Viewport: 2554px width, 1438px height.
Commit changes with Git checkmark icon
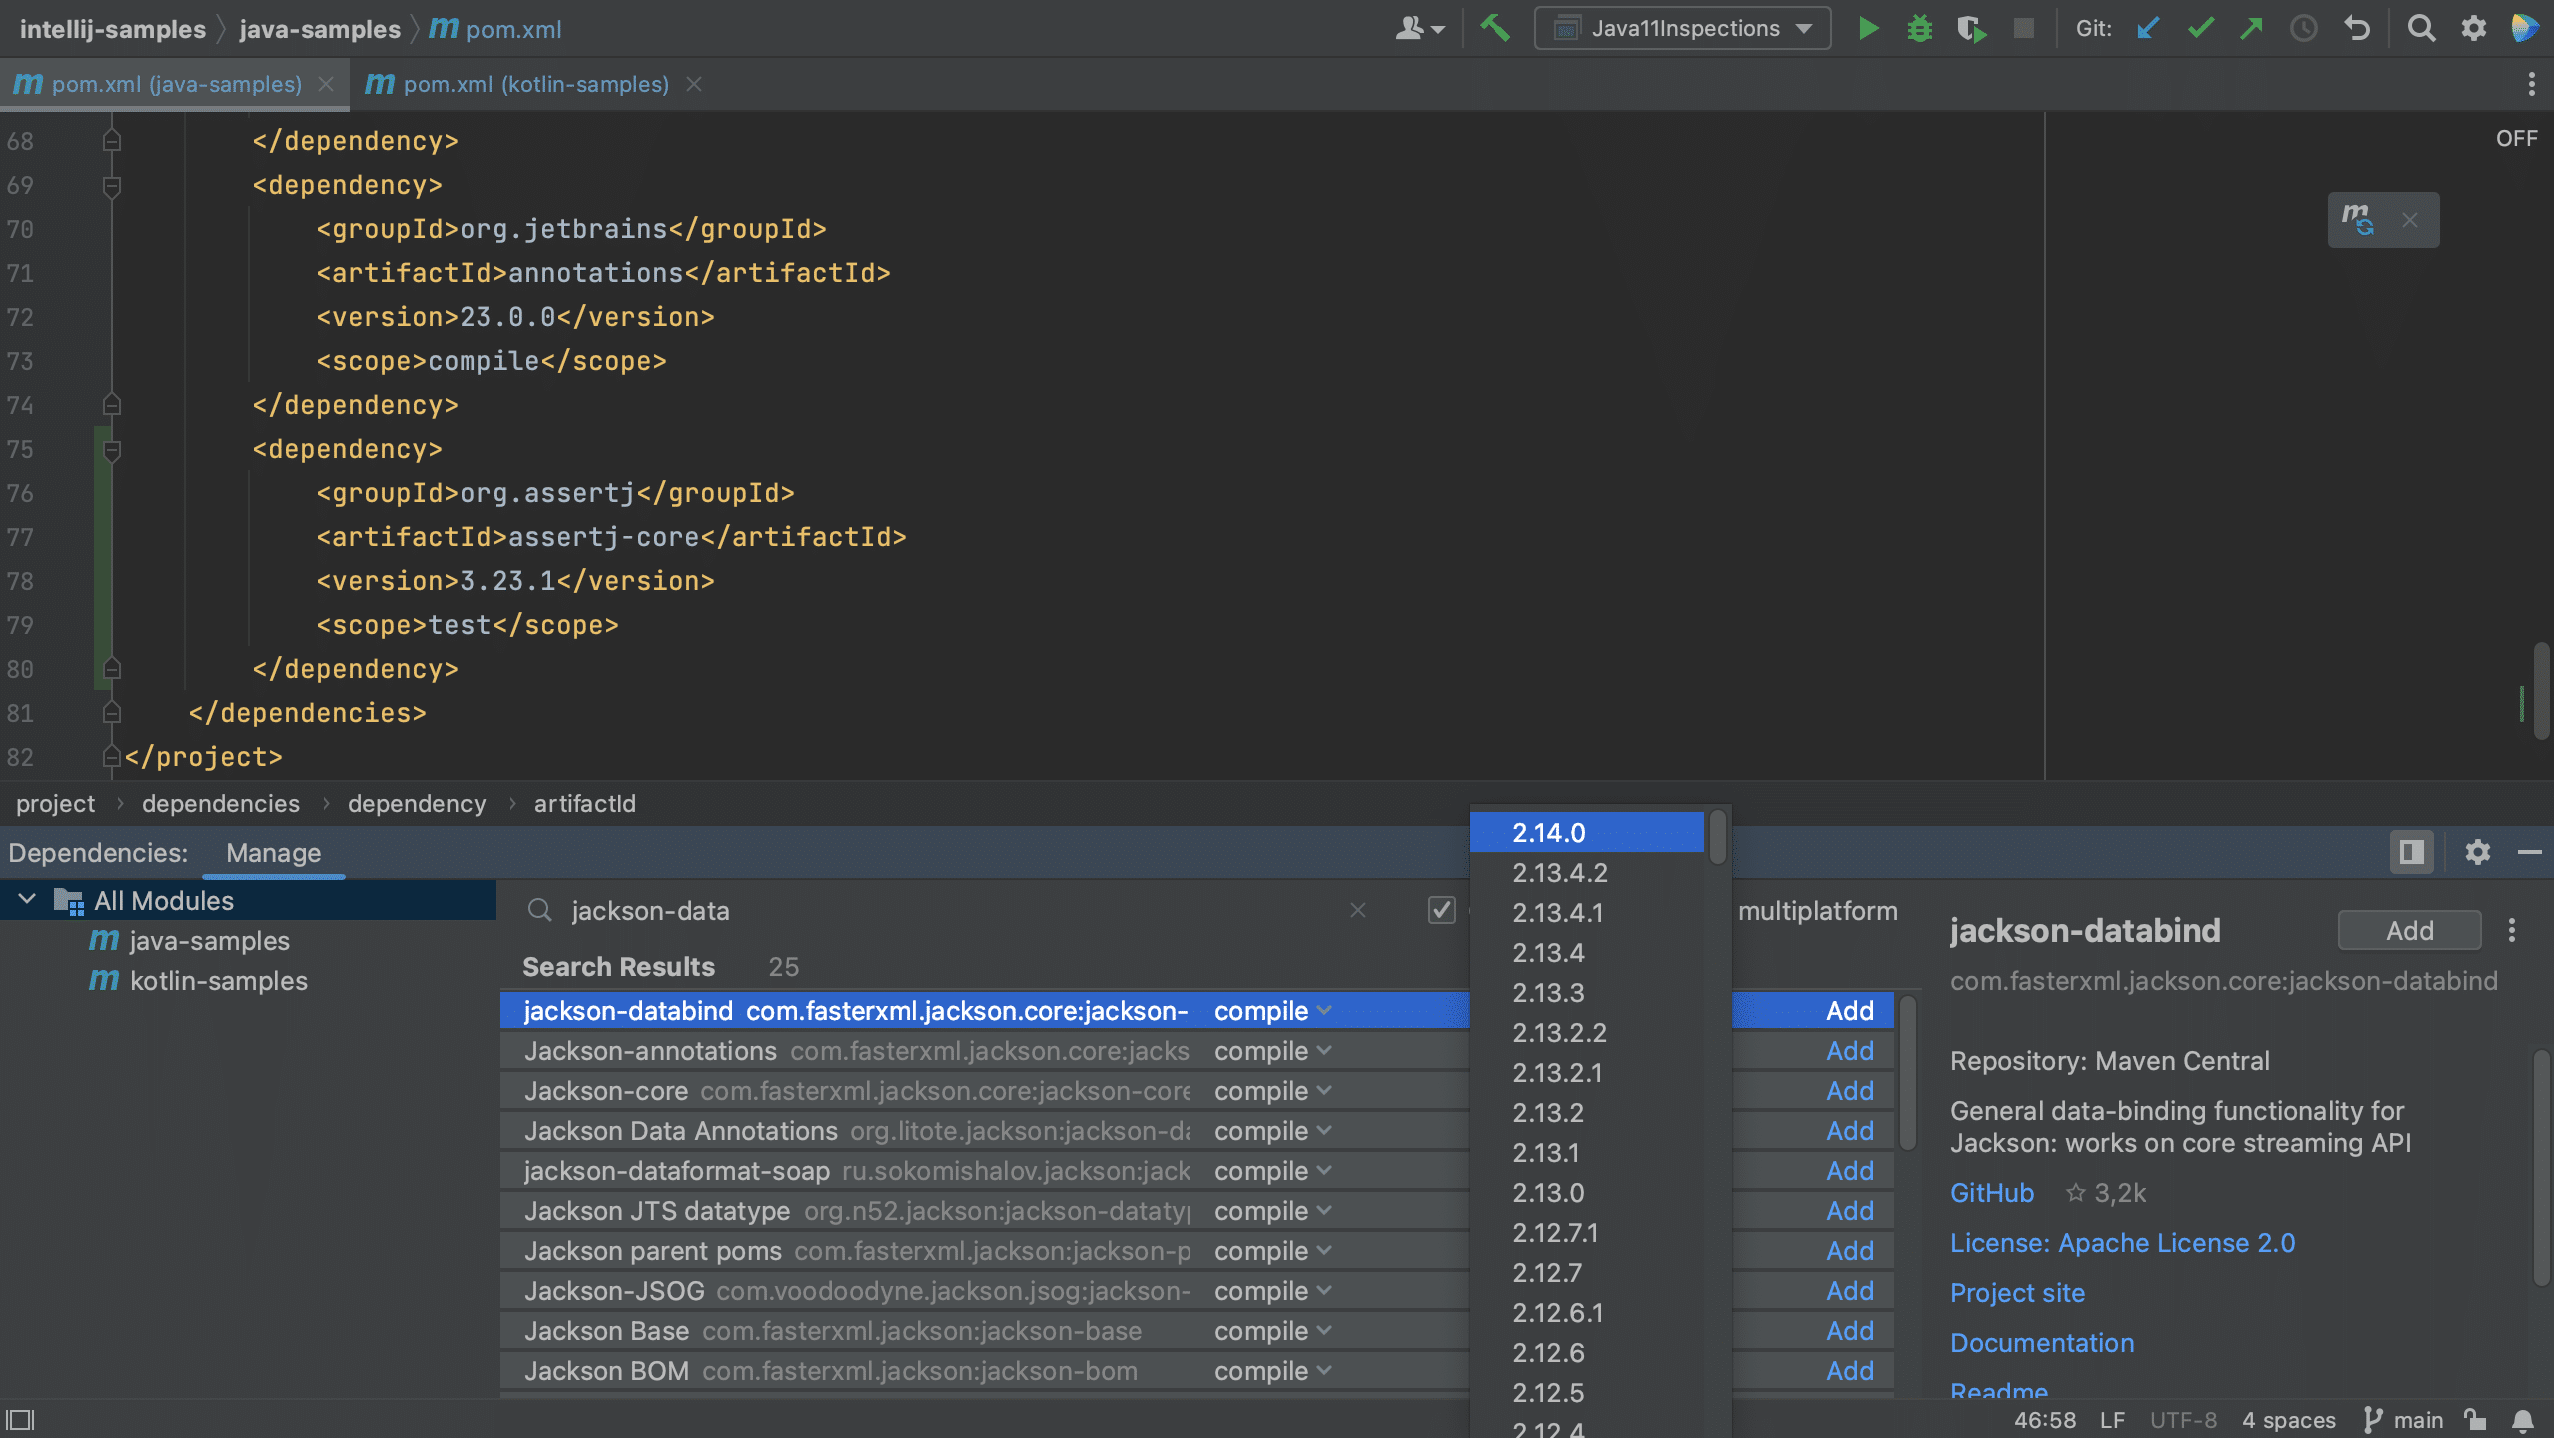pos(2200,28)
